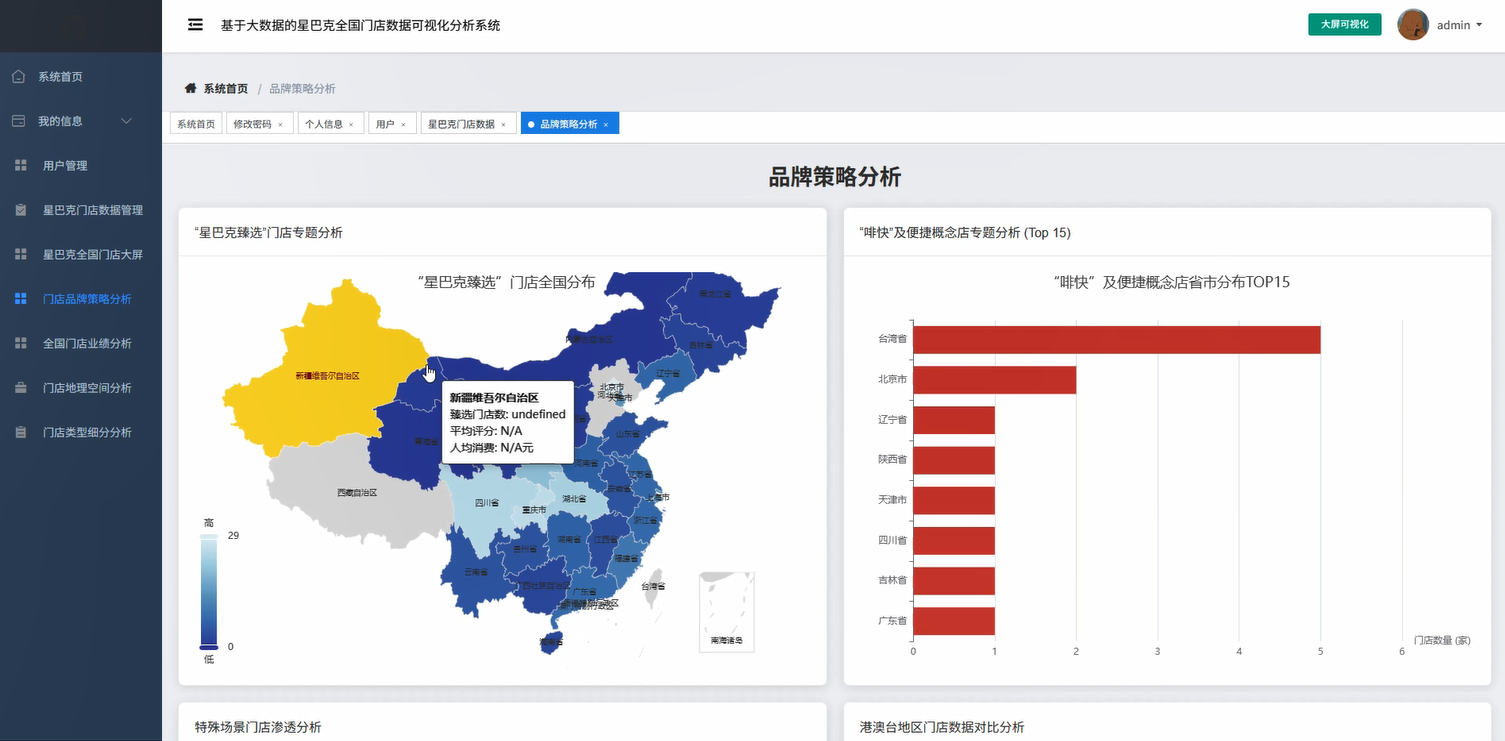Toggle the sidebar with the hamburger icon
This screenshot has height=741, width=1505.
195,24
